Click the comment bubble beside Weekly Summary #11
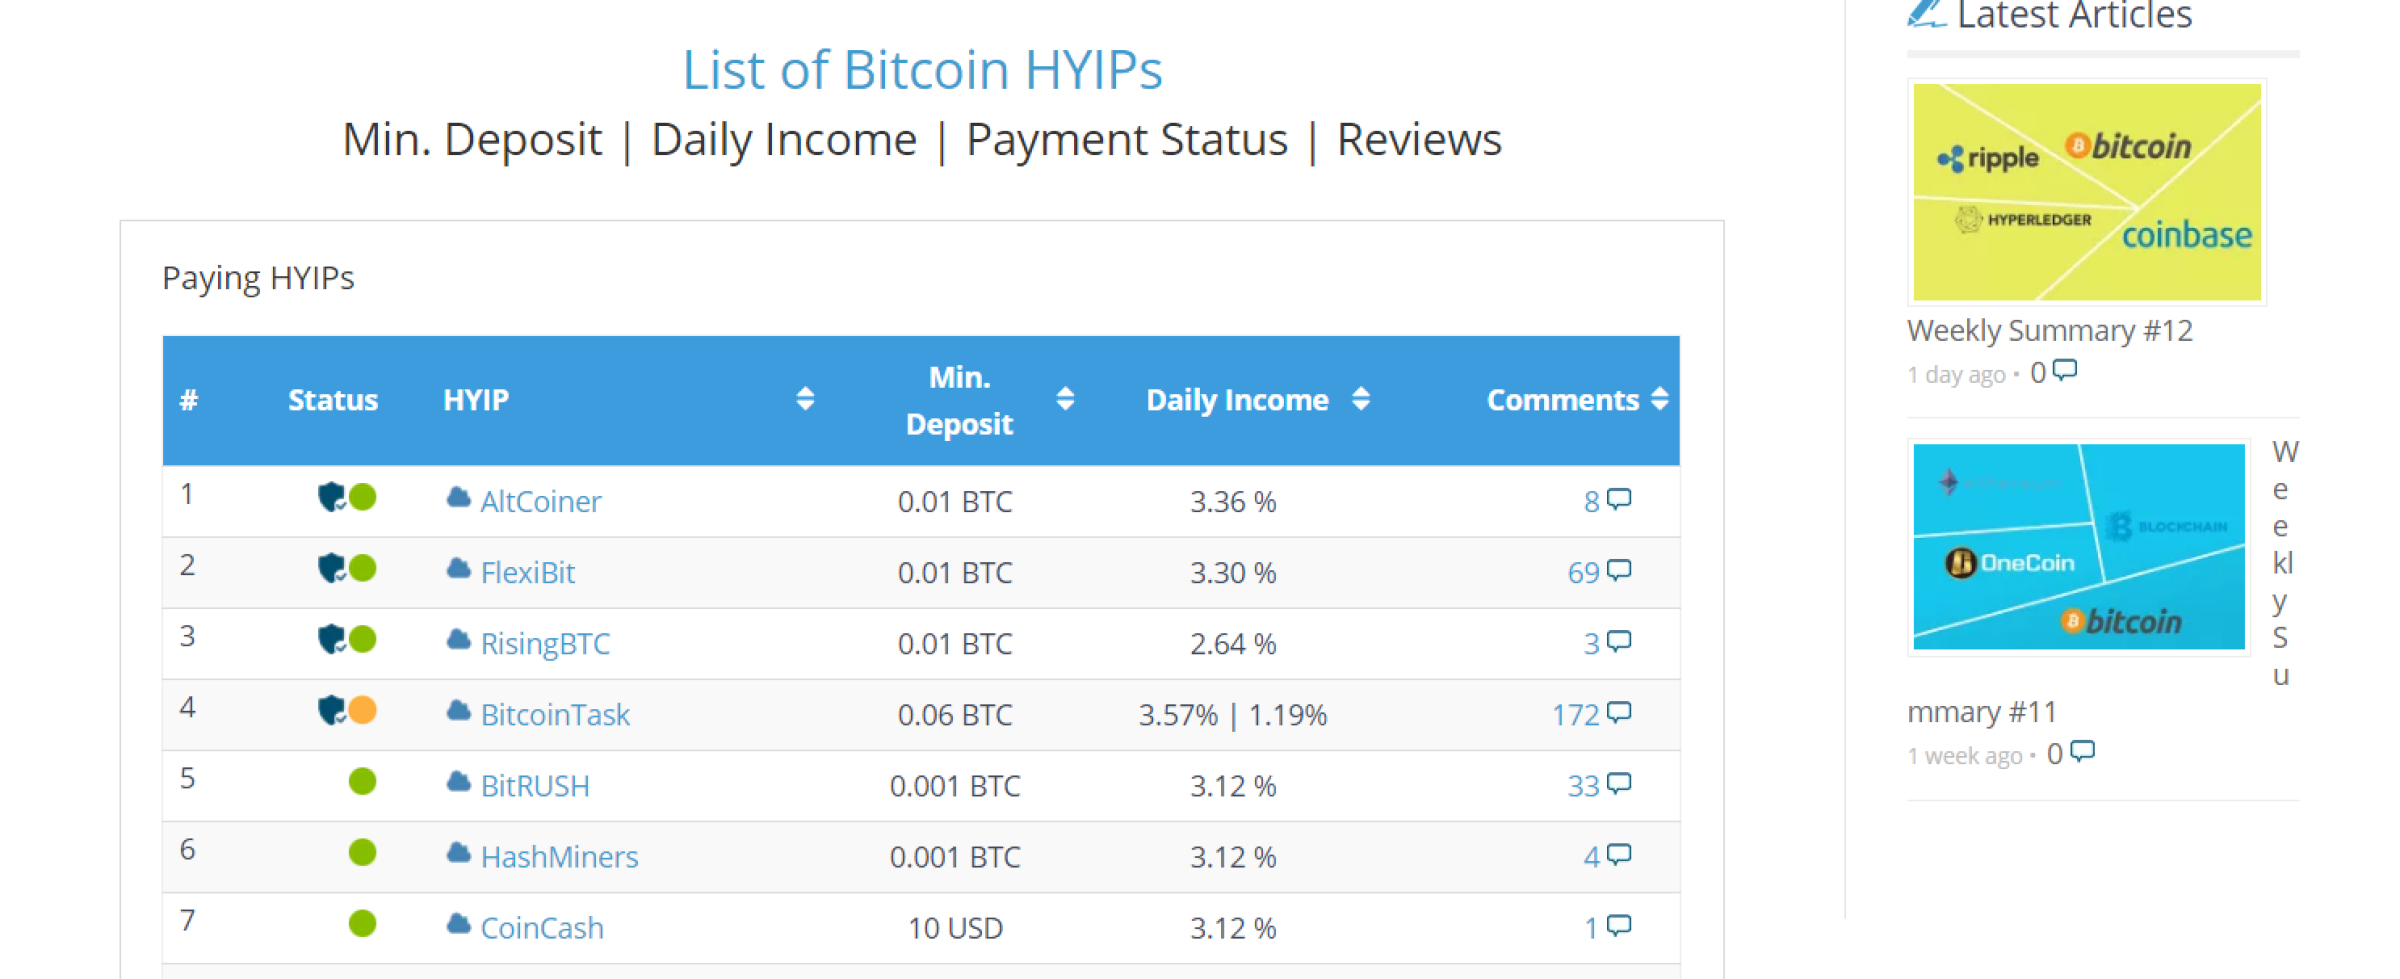 [2083, 751]
